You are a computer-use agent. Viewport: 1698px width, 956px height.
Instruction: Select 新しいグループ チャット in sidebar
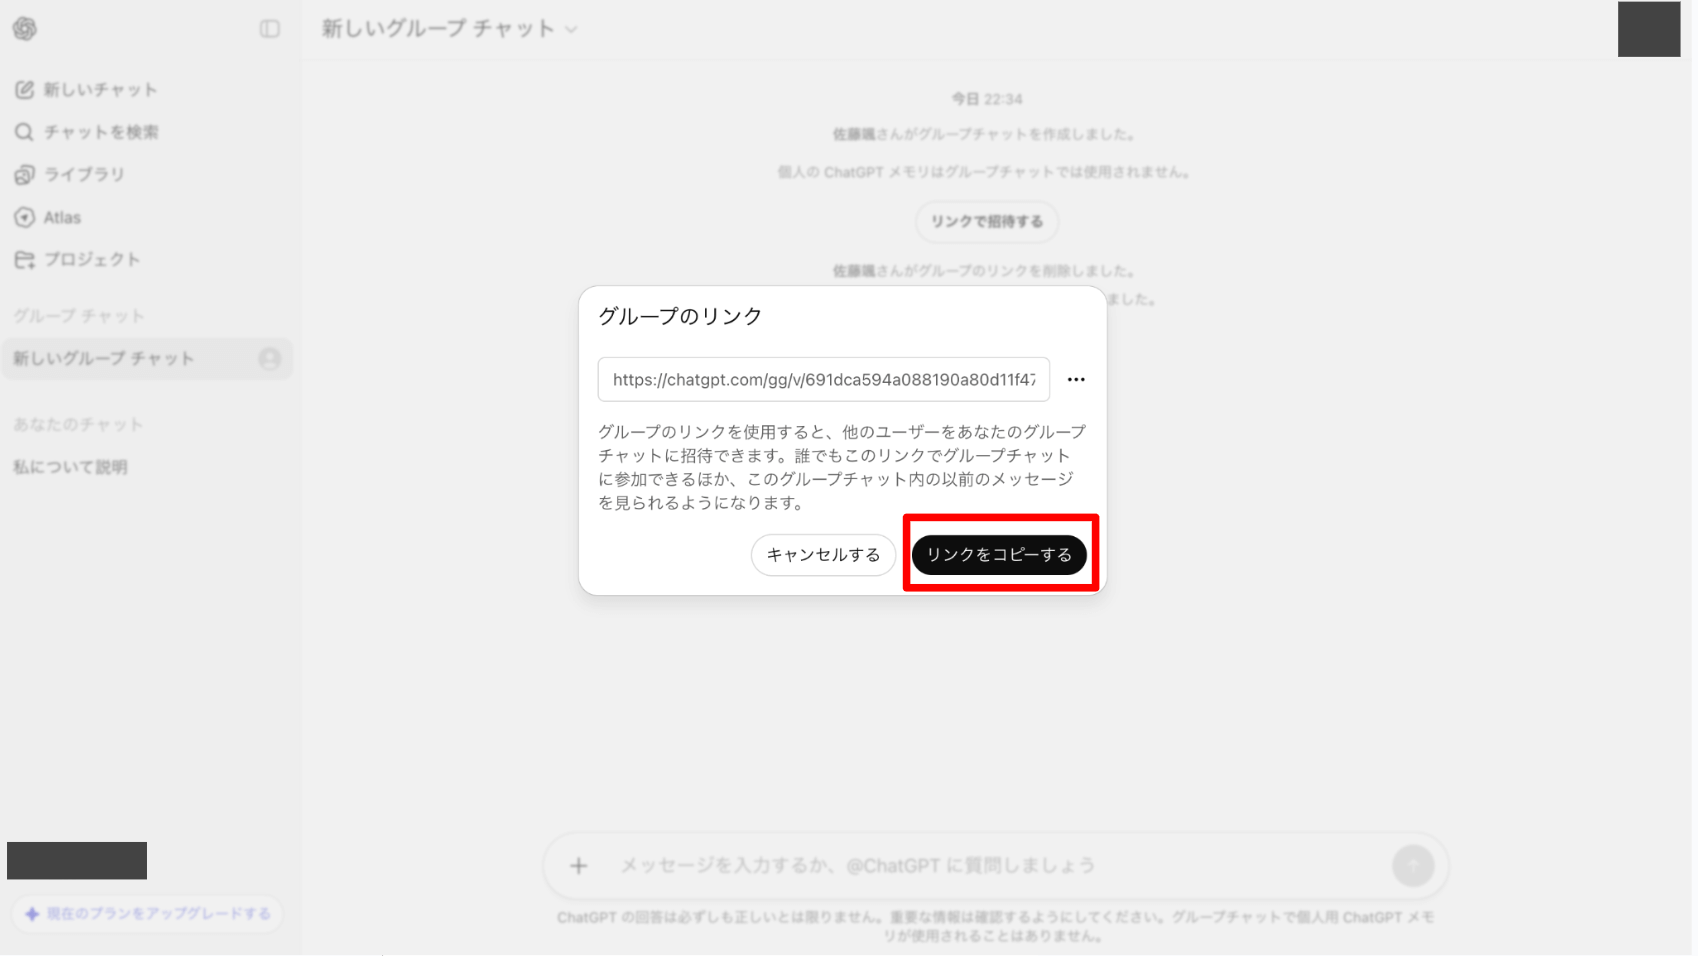104,359
